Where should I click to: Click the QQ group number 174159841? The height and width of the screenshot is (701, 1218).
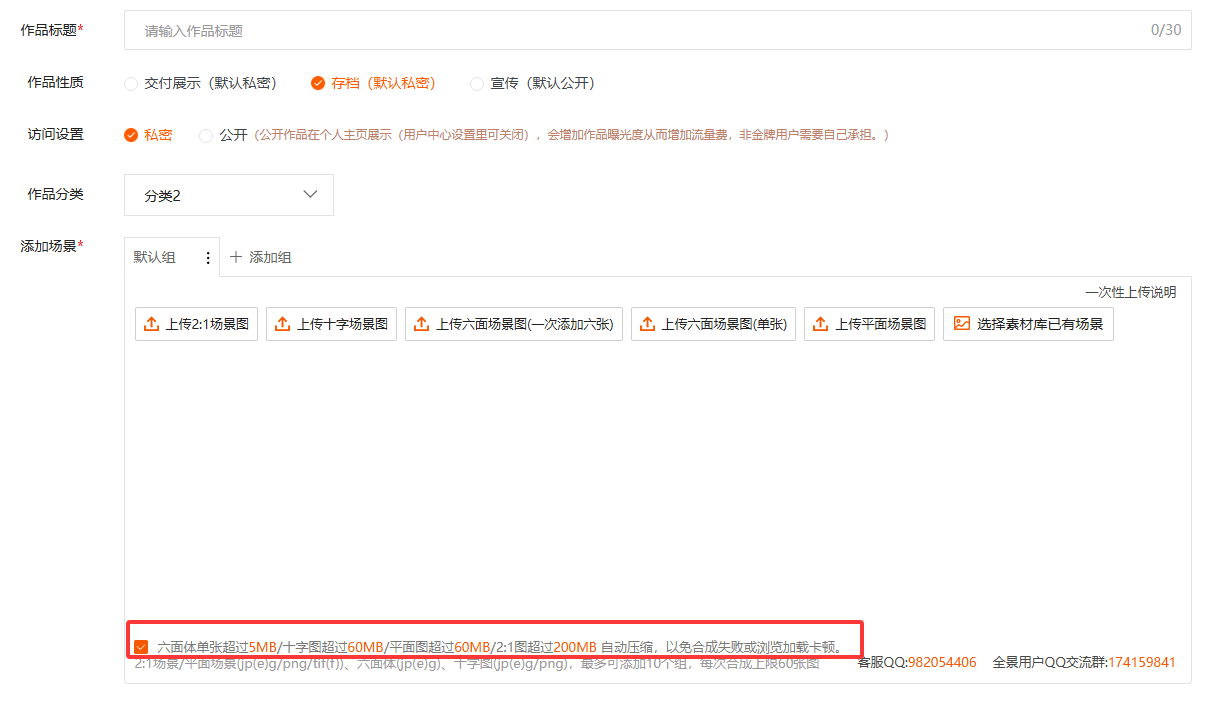(x=1141, y=662)
